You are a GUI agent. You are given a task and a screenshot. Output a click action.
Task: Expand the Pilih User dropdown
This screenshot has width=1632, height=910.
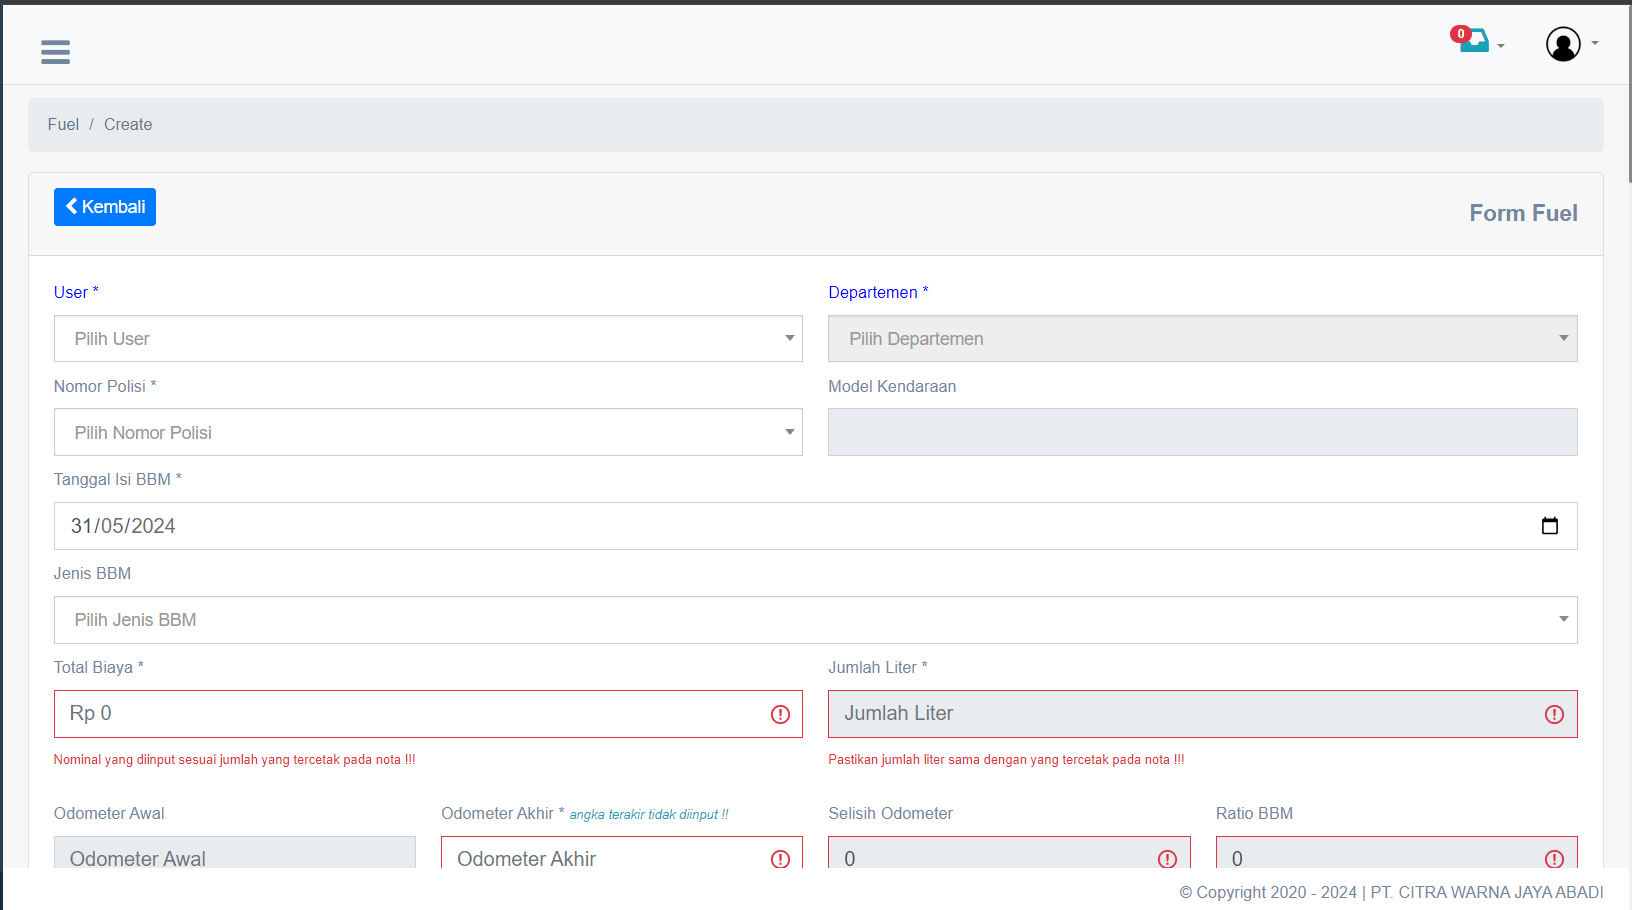tap(428, 339)
